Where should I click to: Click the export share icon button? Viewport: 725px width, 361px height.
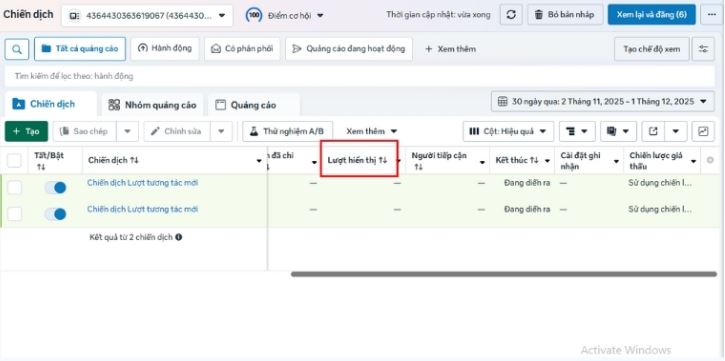(x=653, y=131)
